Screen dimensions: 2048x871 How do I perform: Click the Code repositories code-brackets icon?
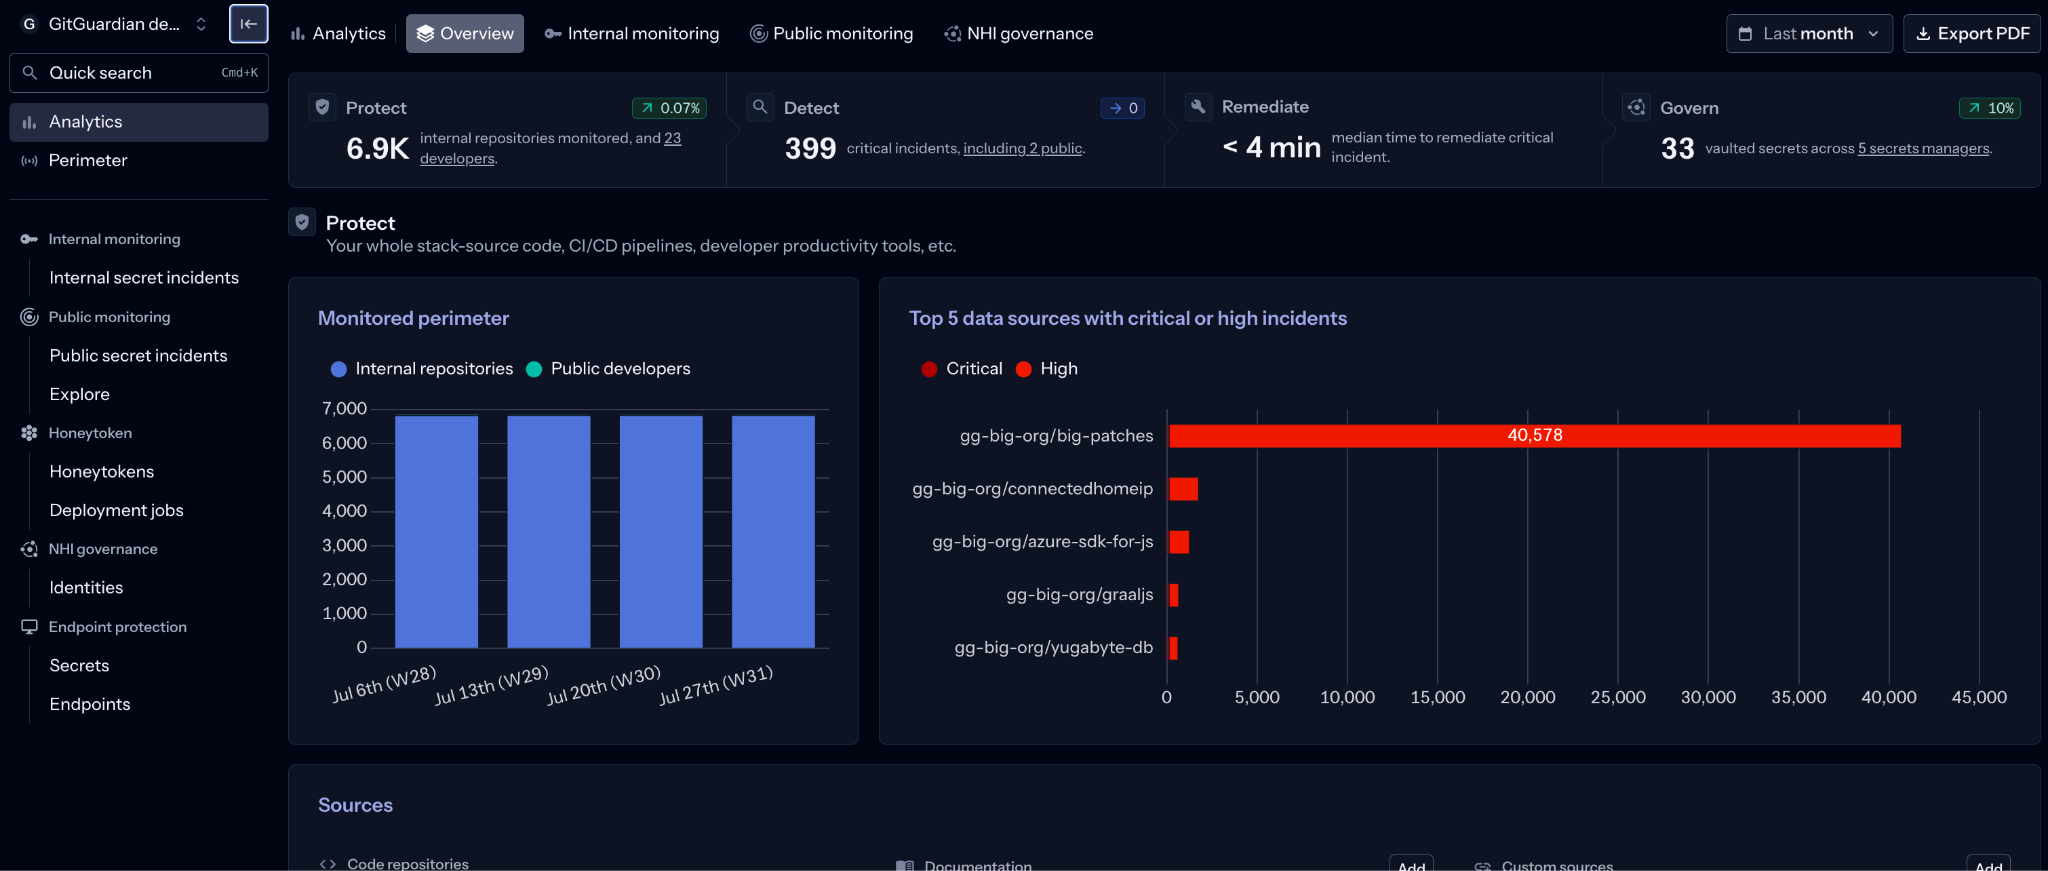[x=327, y=864]
